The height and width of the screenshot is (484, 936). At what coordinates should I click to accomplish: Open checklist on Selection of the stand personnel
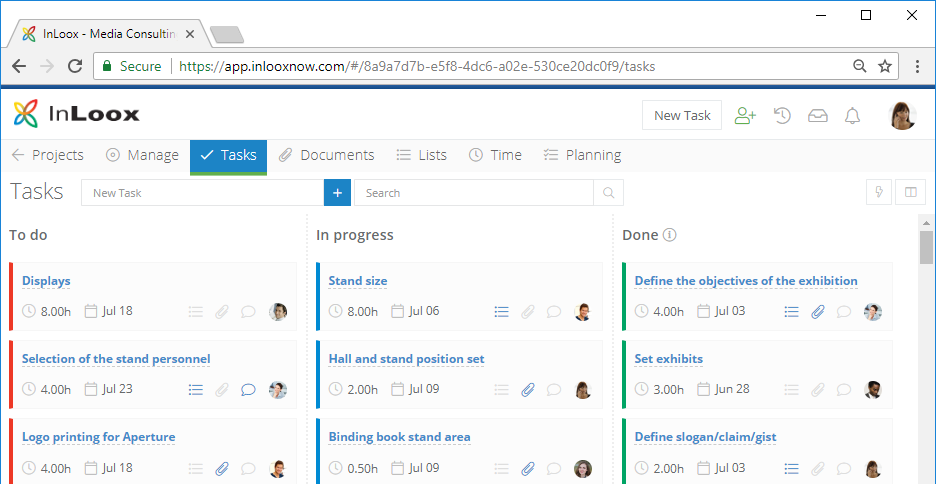(196, 390)
